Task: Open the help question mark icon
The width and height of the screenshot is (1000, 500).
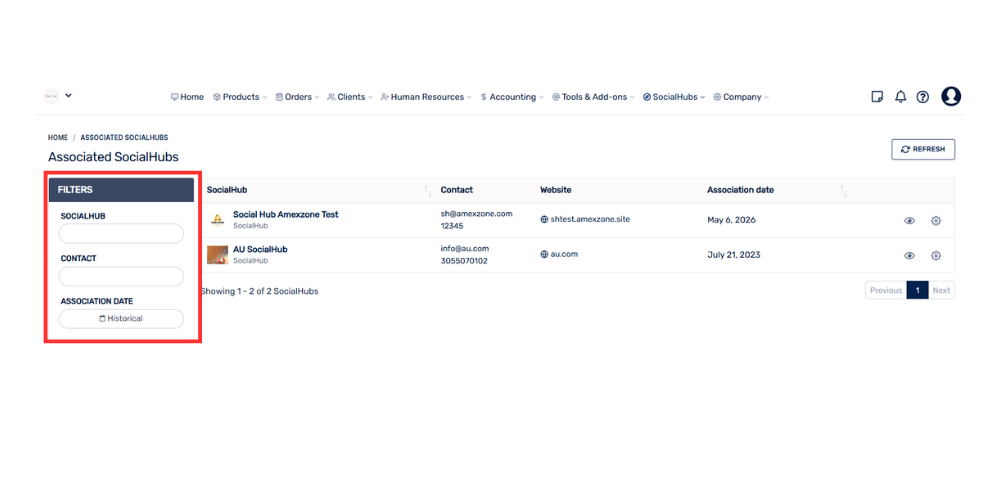Action: click(x=923, y=97)
